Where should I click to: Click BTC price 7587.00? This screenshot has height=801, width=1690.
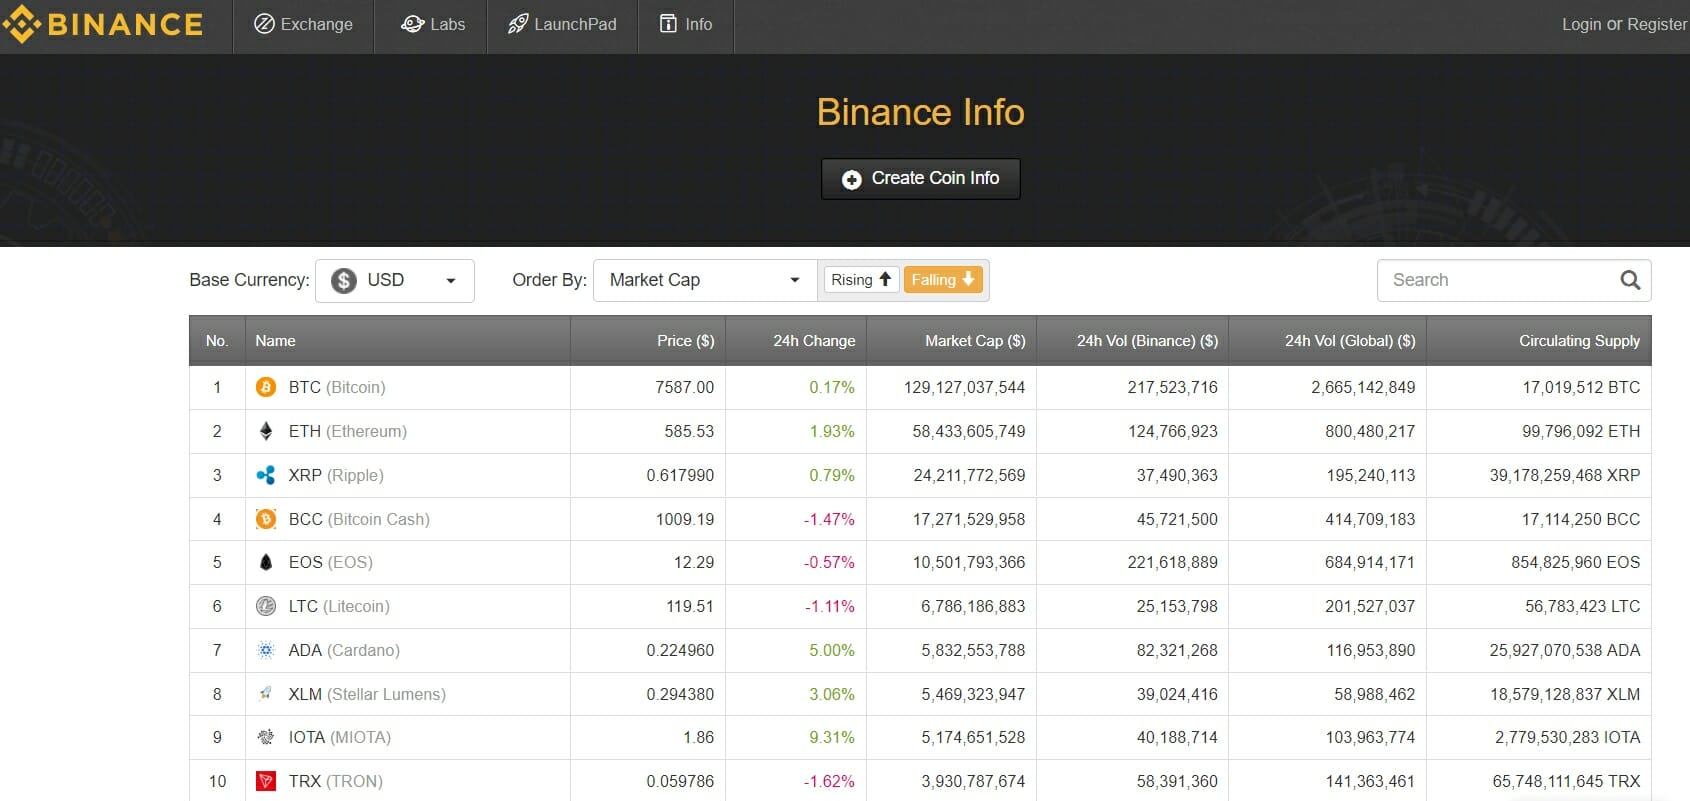pyautogui.click(x=685, y=387)
